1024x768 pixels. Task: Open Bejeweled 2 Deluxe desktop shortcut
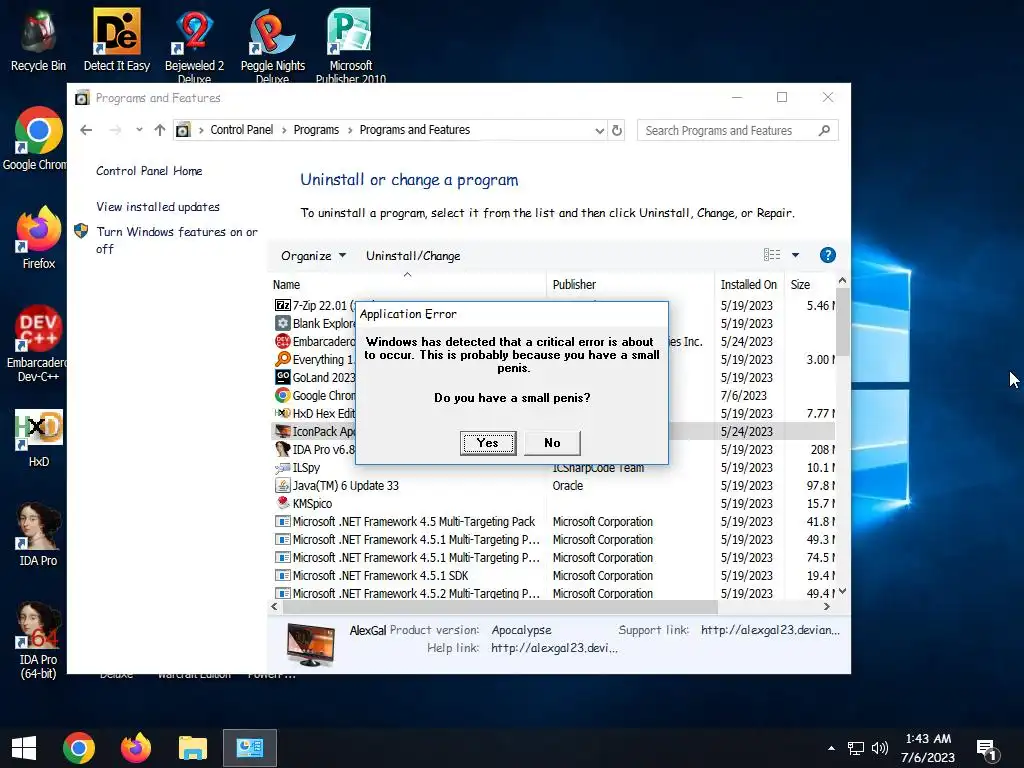point(195,44)
